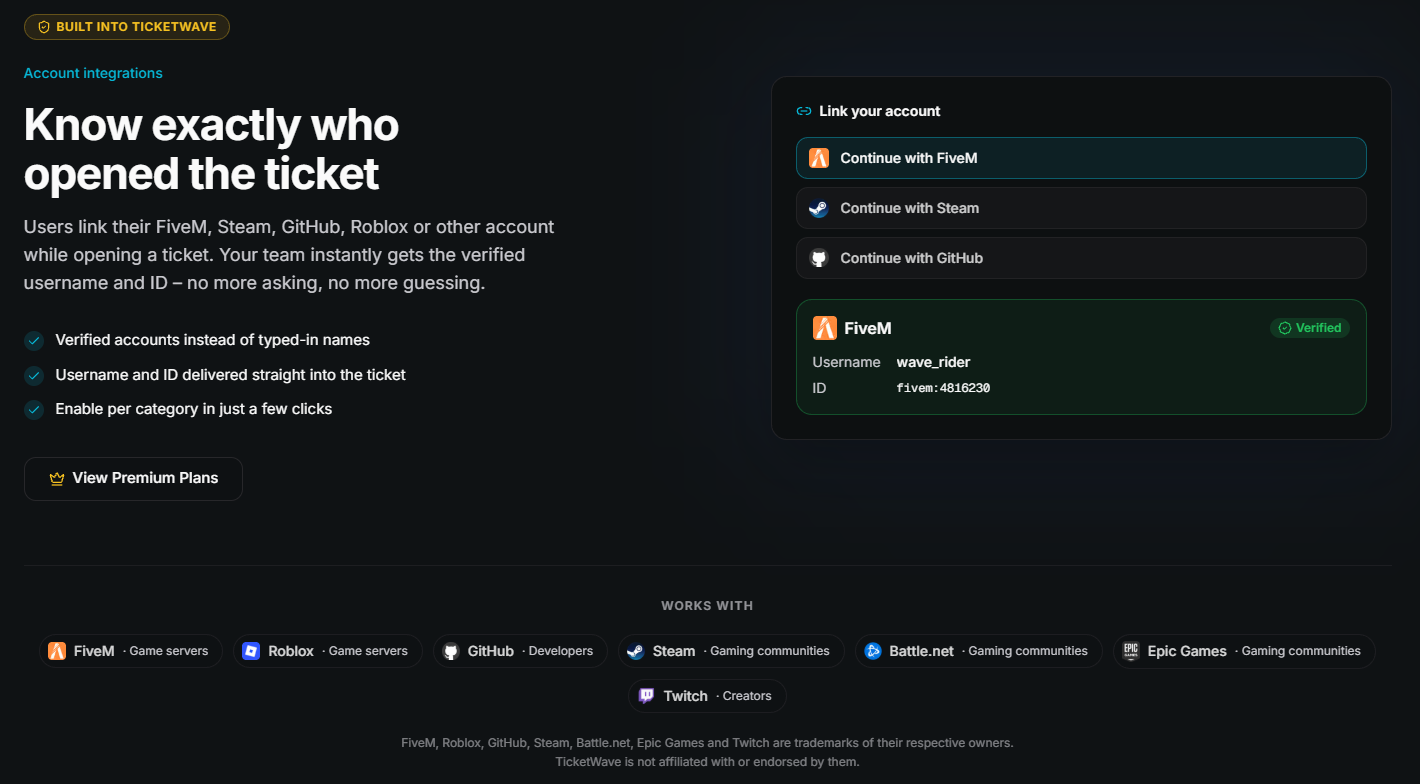Image resolution: width=1420 pixels, height=784 pixels.
Task: Click the Steam icon in the Works With row
Action: click(636, 651)
